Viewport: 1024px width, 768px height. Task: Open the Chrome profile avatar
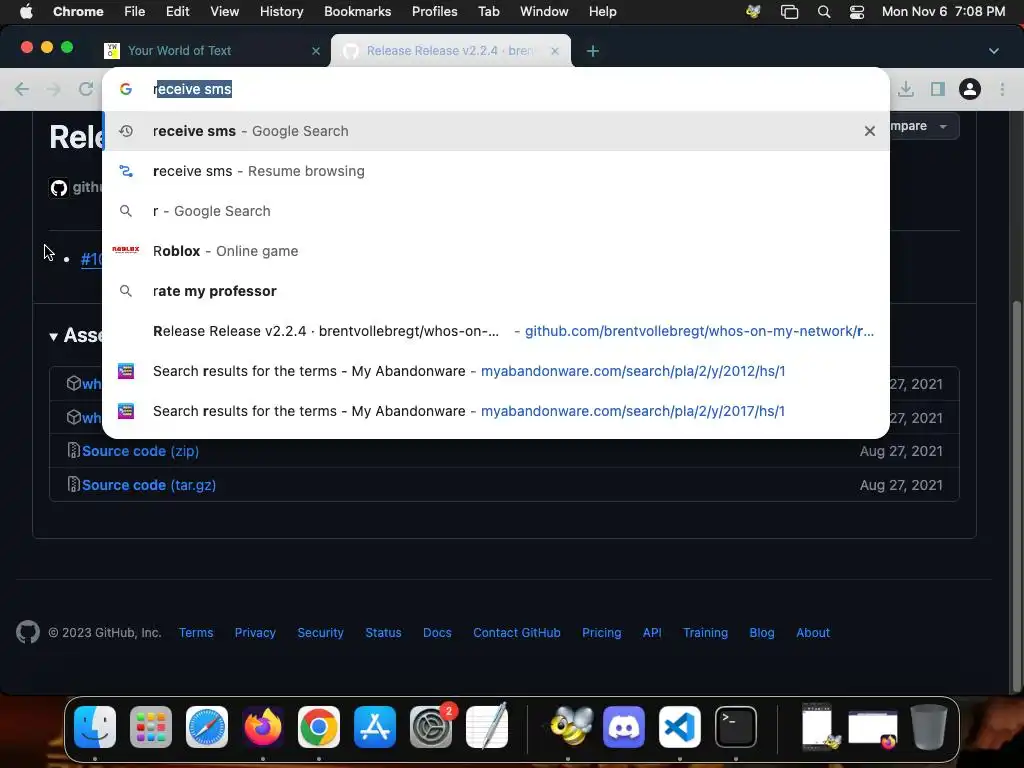click(x=970, y=89)
